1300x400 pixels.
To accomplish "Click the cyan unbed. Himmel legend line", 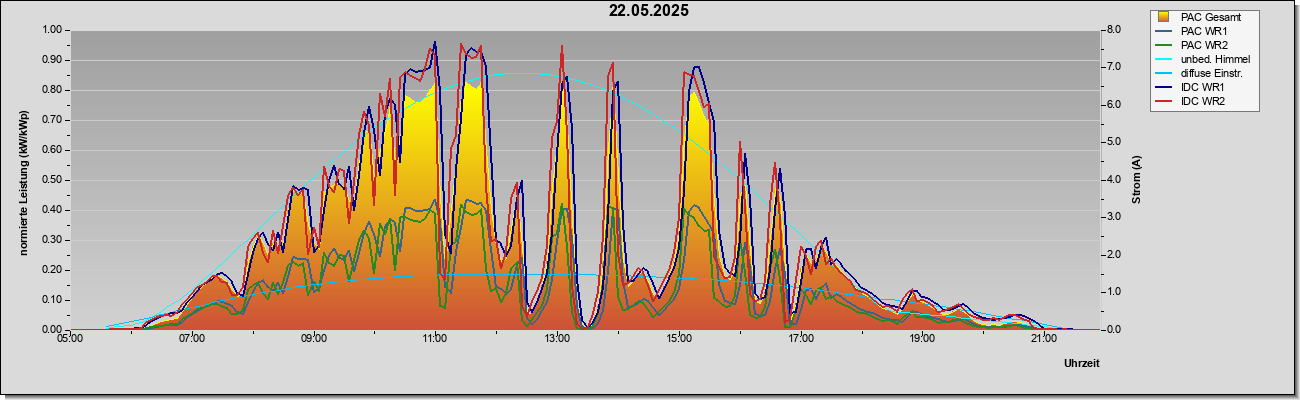I will tap(1165, 59).
